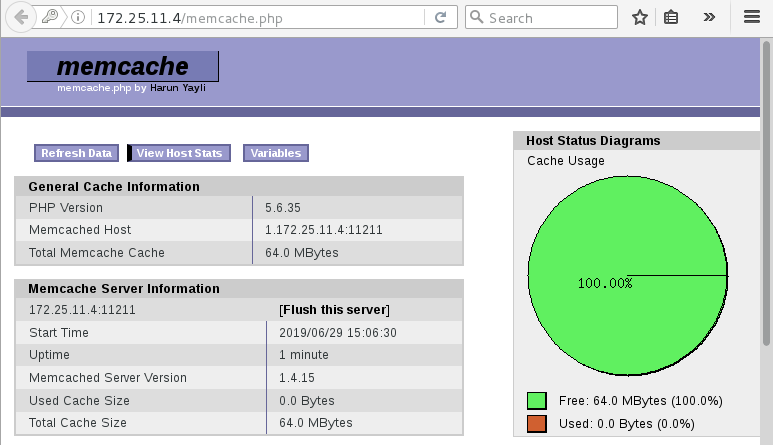Click the browser back arrow button

(x=21, y=17)
